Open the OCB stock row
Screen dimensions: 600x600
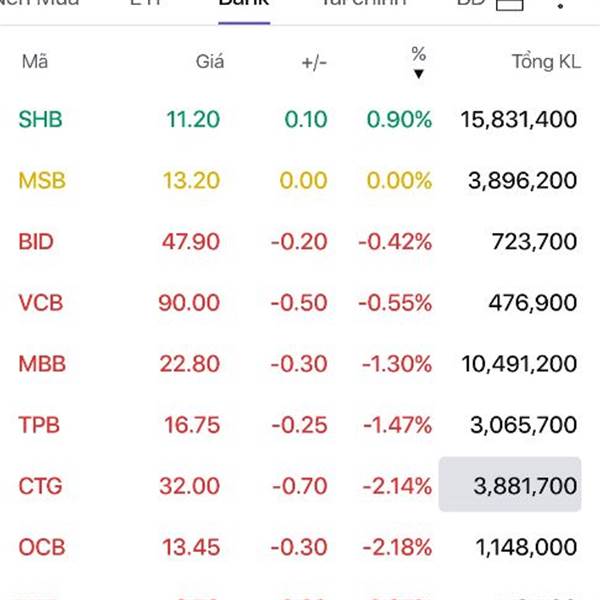point(298,547)
